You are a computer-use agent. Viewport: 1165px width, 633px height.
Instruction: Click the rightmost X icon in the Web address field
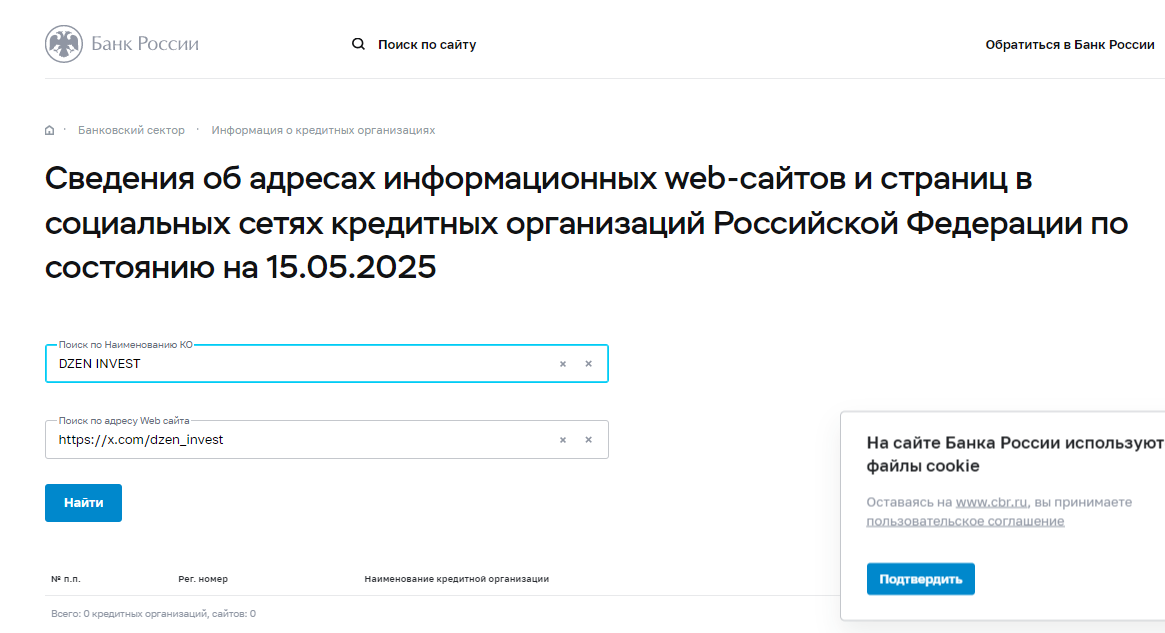[588, 440]
